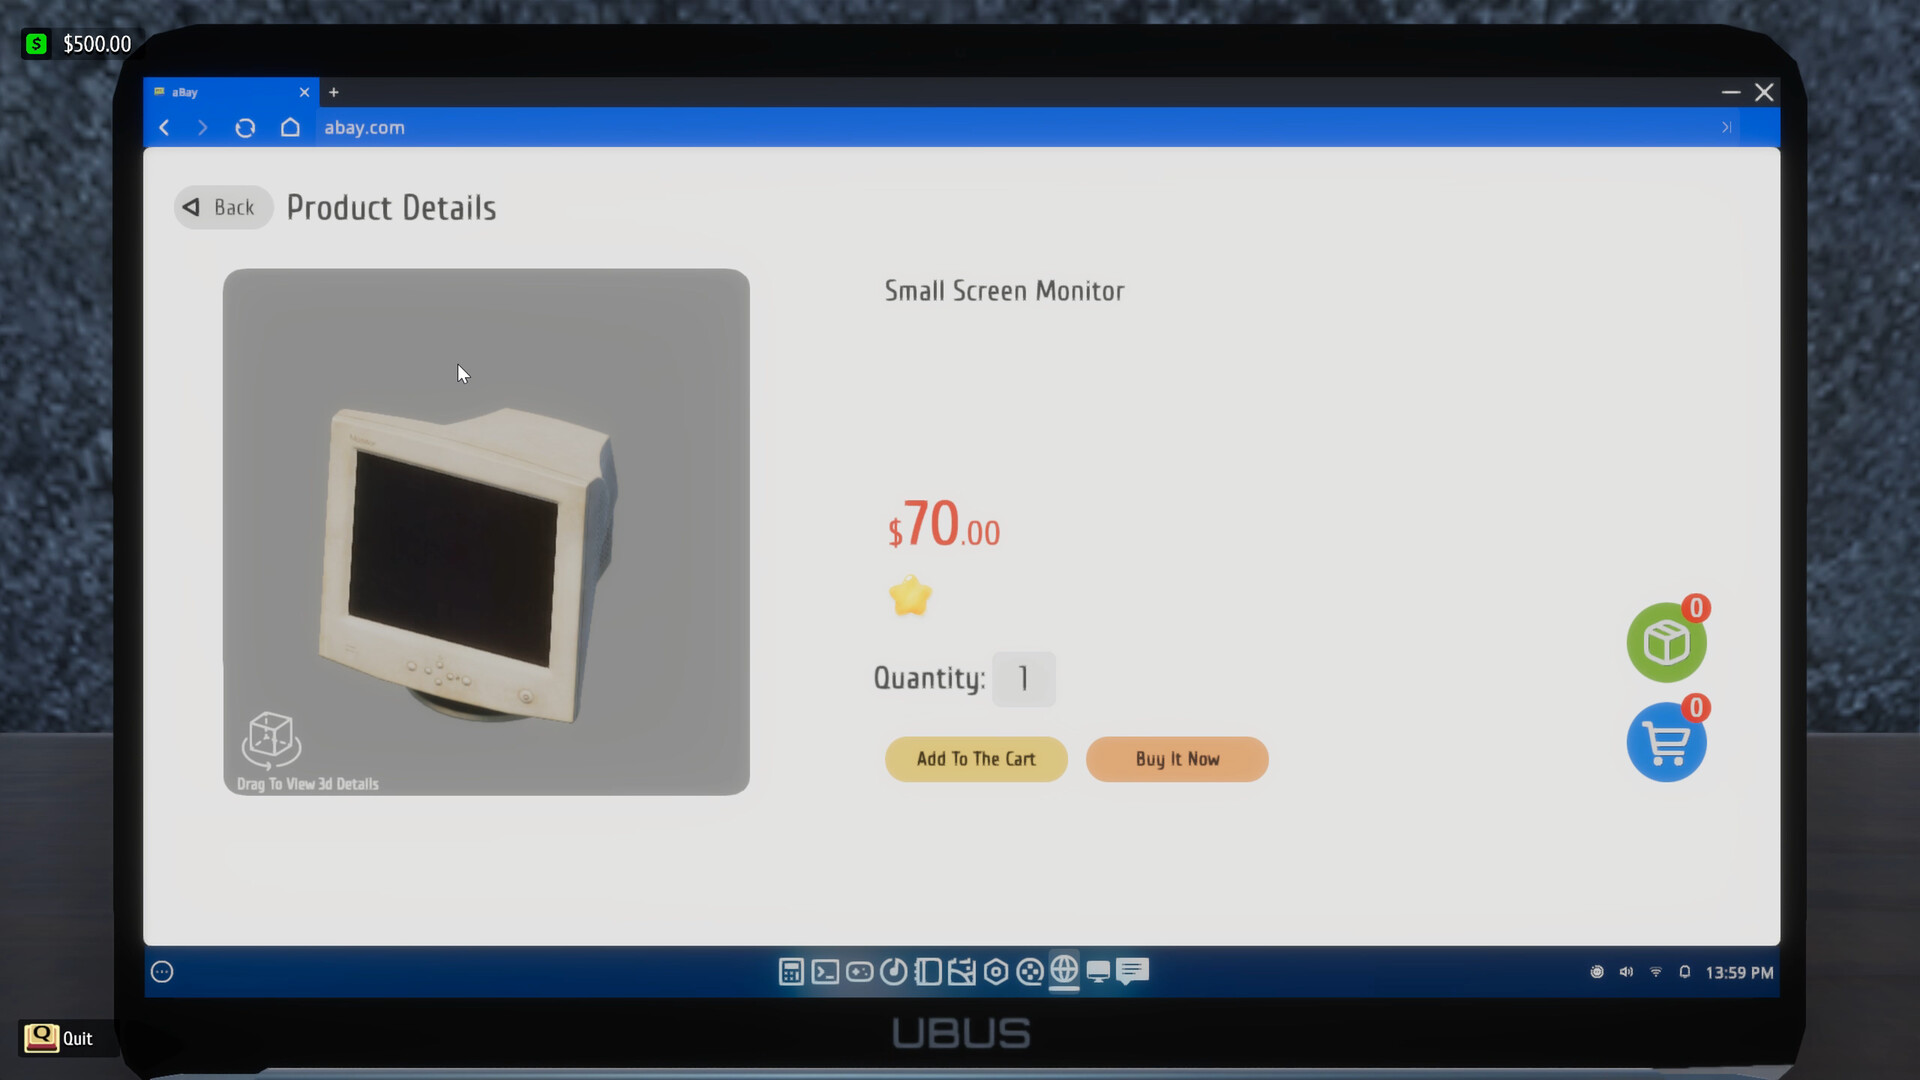Navigate back using browser back arrow
The width and height of the screenshot is (1920, 1080).
tap(162, 127)
